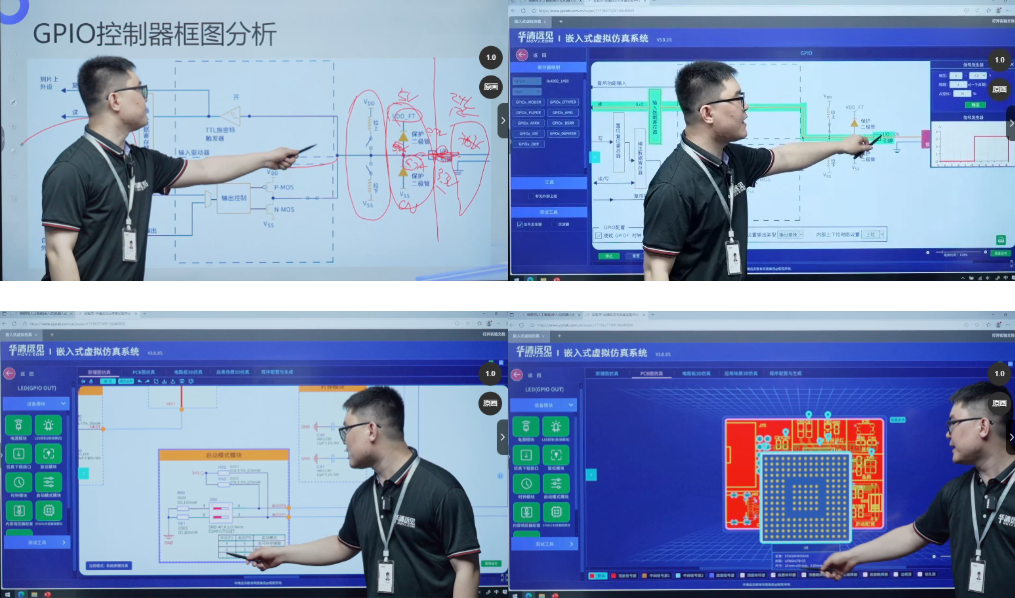Click the red 顶层 layer swatch in bottom-right frame

pos(591,575)
